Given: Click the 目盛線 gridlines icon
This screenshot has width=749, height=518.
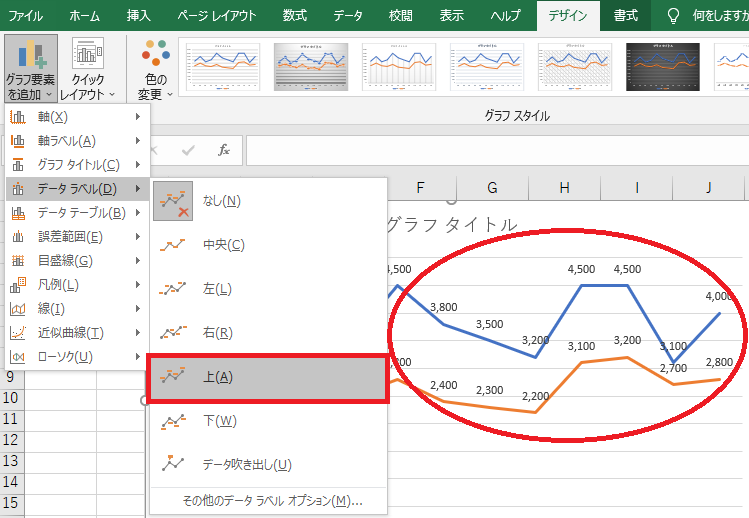Looking at the screenshot, I should pyautogui.click(x=18, y=260).
